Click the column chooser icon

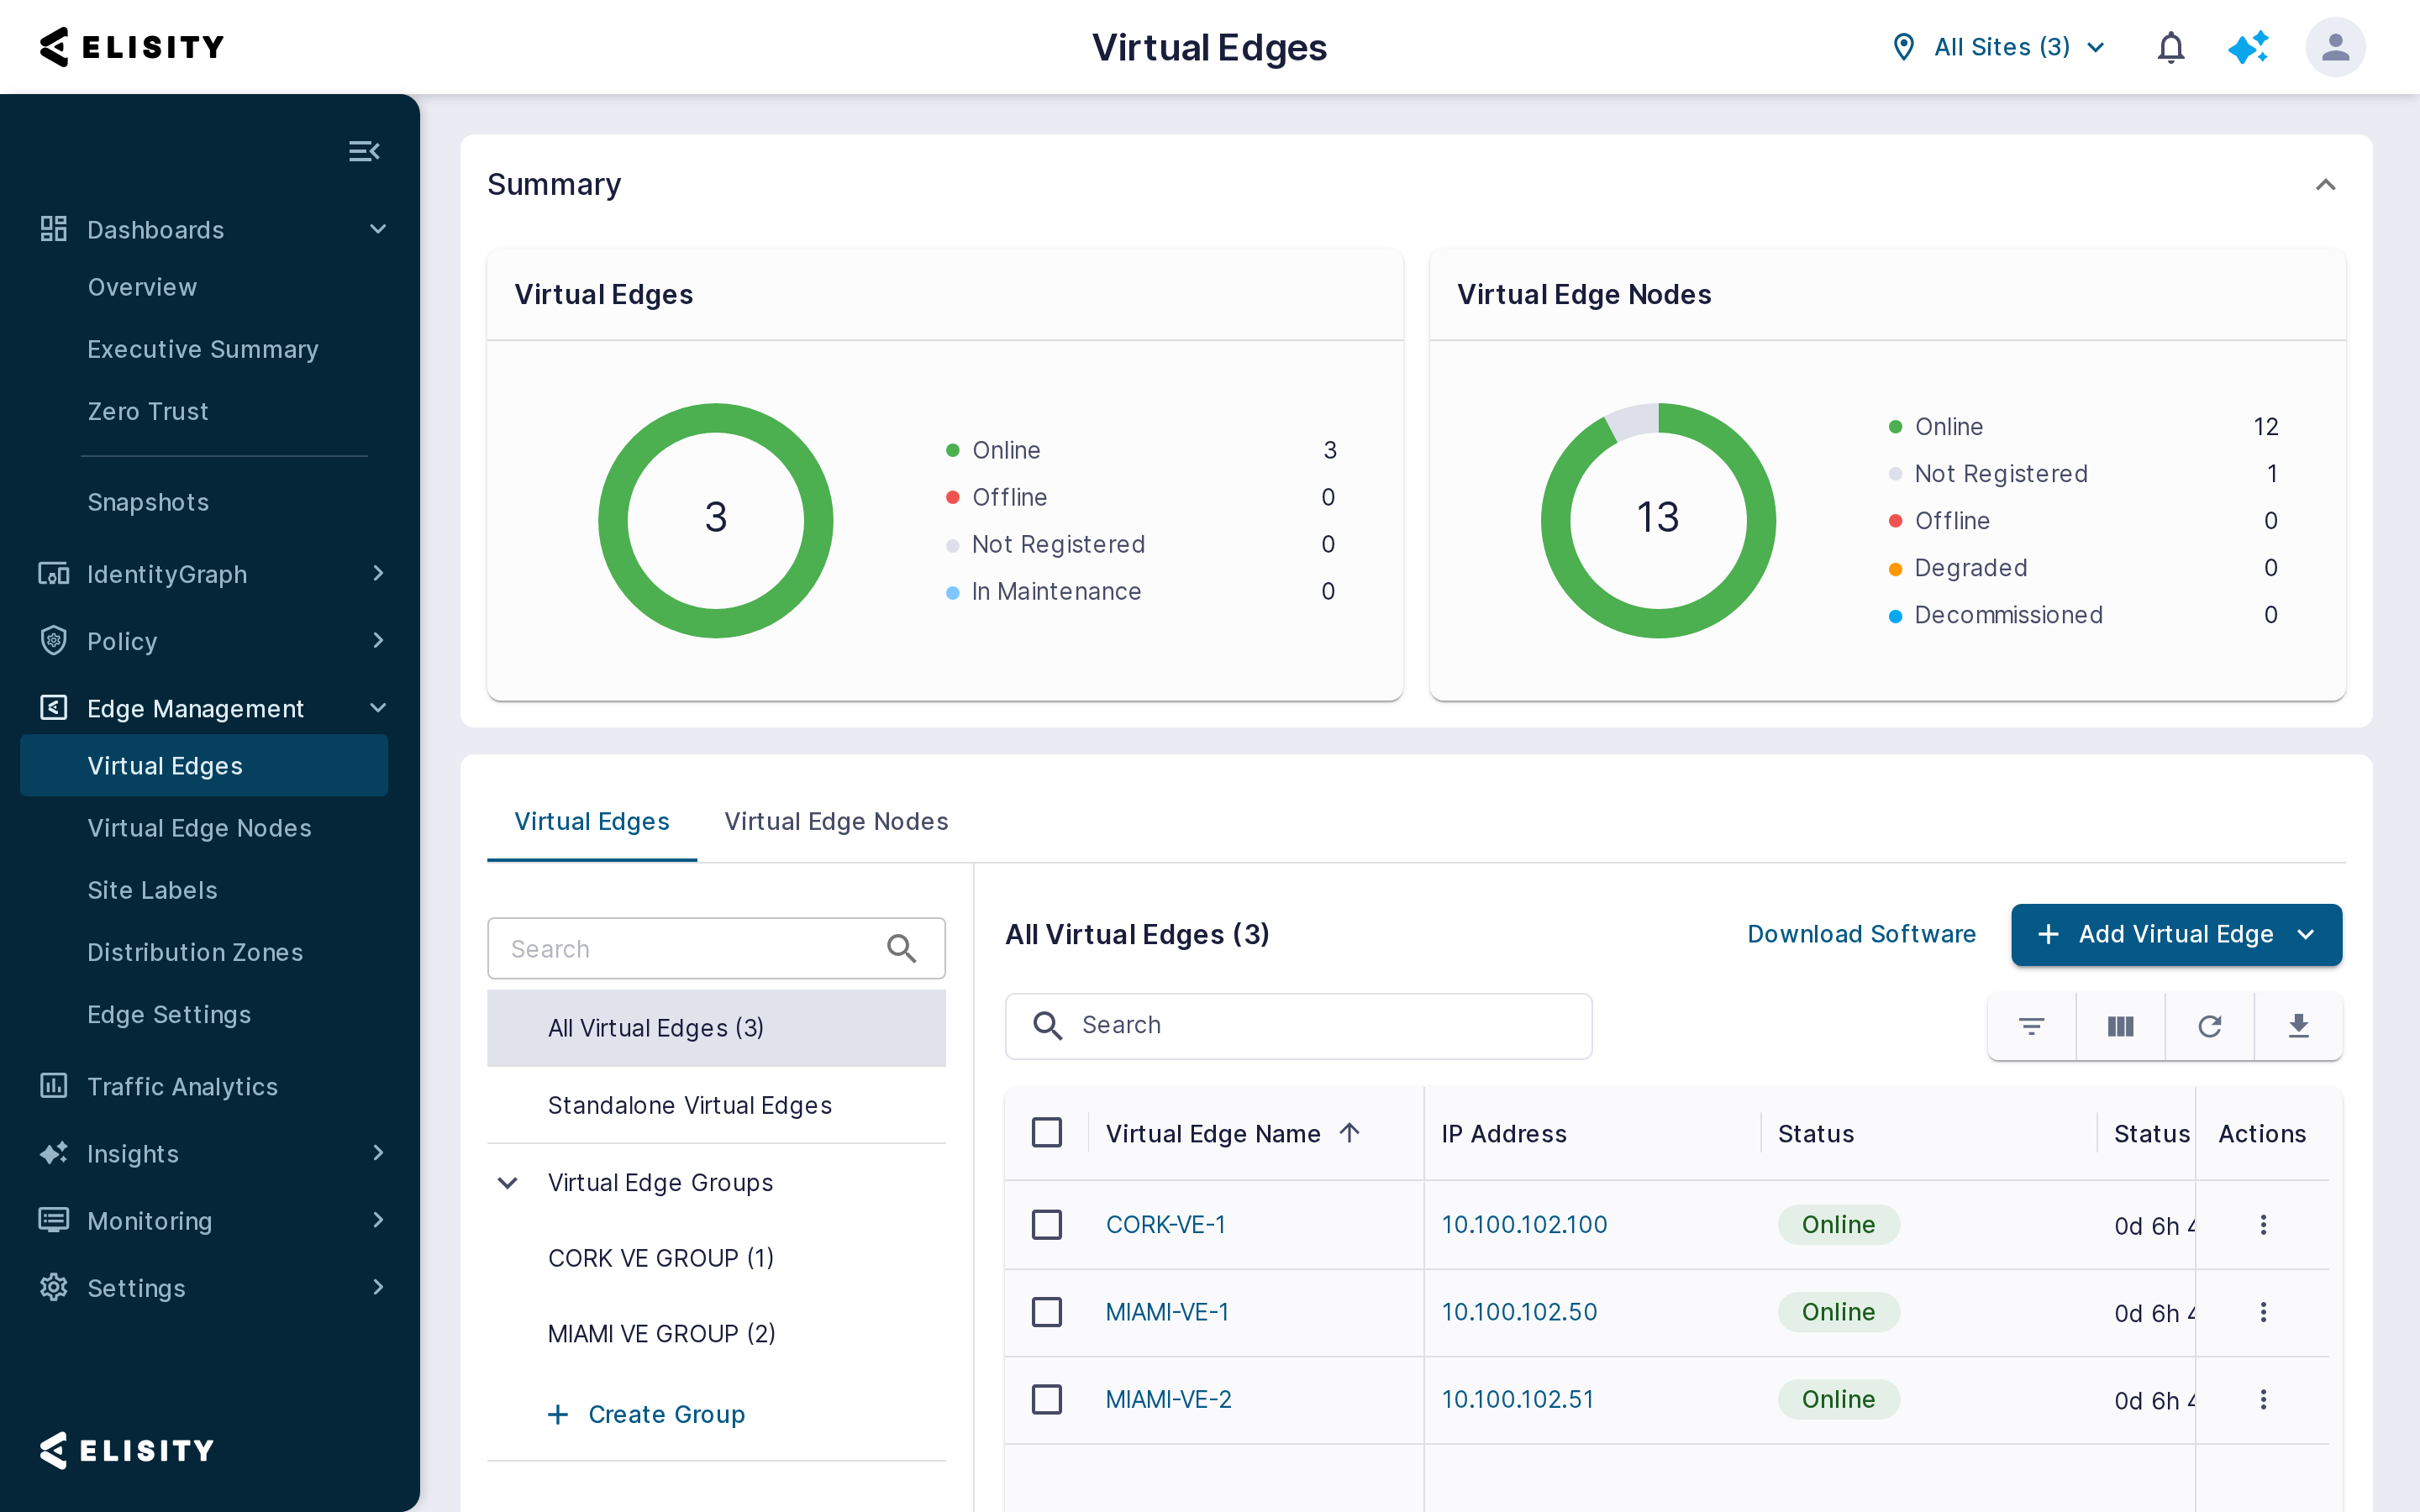(2120, 1026)
